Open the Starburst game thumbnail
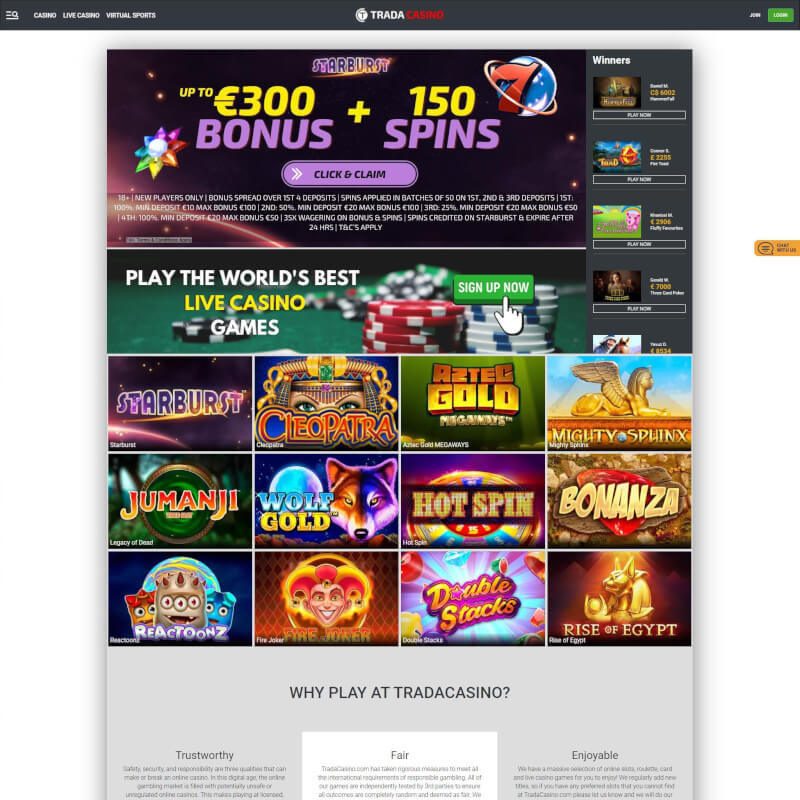The width and height of the screenshot is (800, 800). point(180,403)
